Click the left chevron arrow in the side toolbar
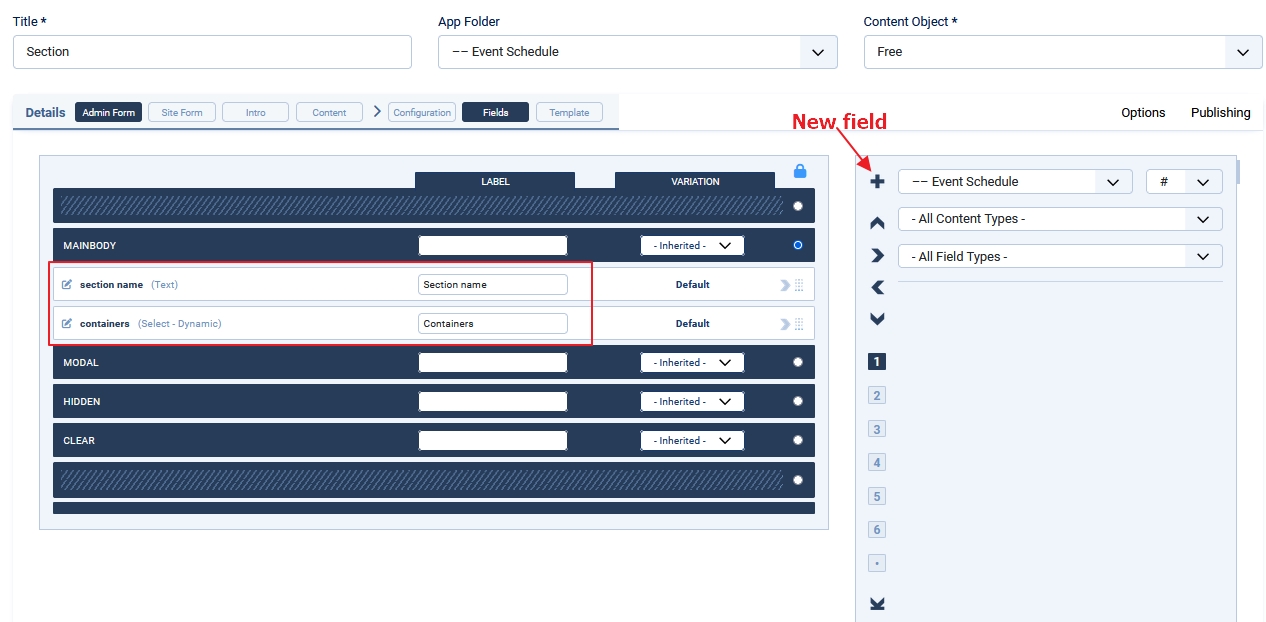This screenshot has height=622, width=1266. point(877,288)
